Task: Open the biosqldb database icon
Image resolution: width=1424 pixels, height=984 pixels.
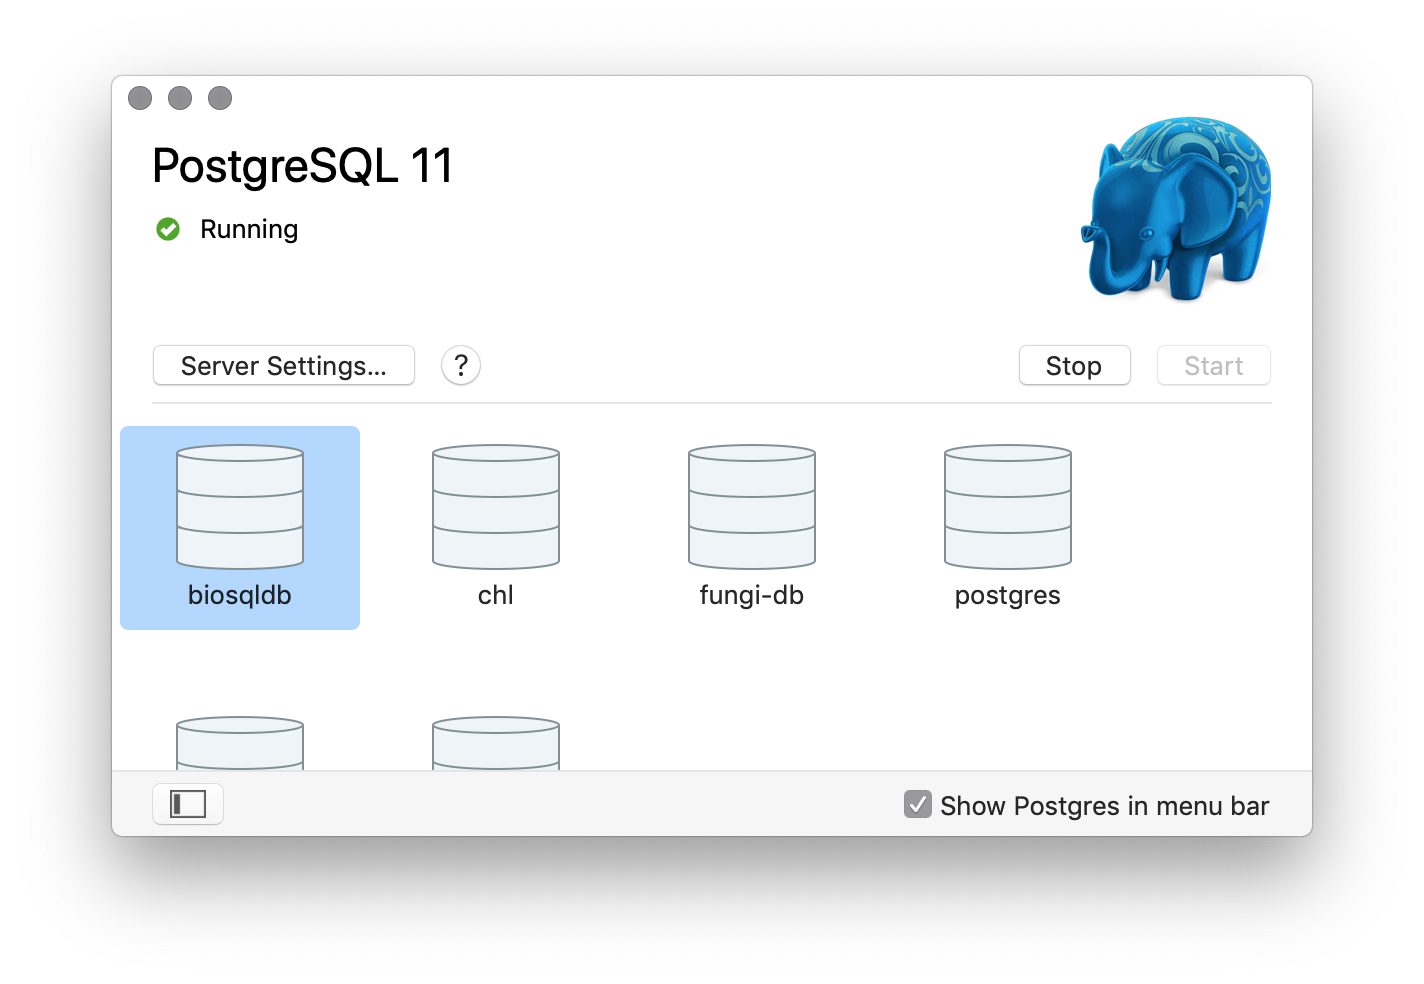Action: point(240,508)
